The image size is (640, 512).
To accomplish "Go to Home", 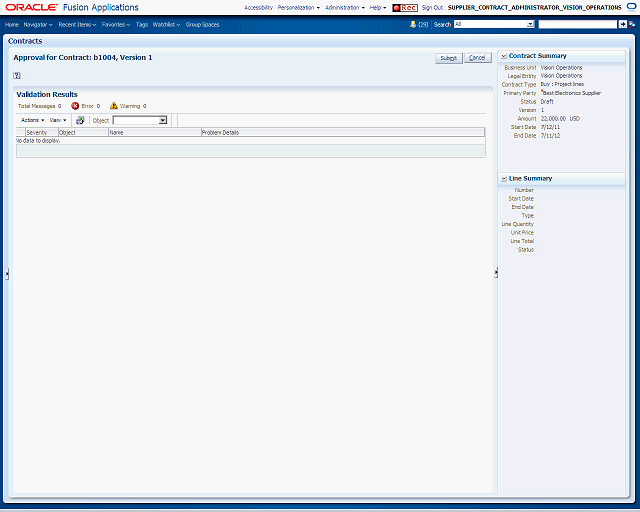I will pyautogui.click(x=12, y=24).
